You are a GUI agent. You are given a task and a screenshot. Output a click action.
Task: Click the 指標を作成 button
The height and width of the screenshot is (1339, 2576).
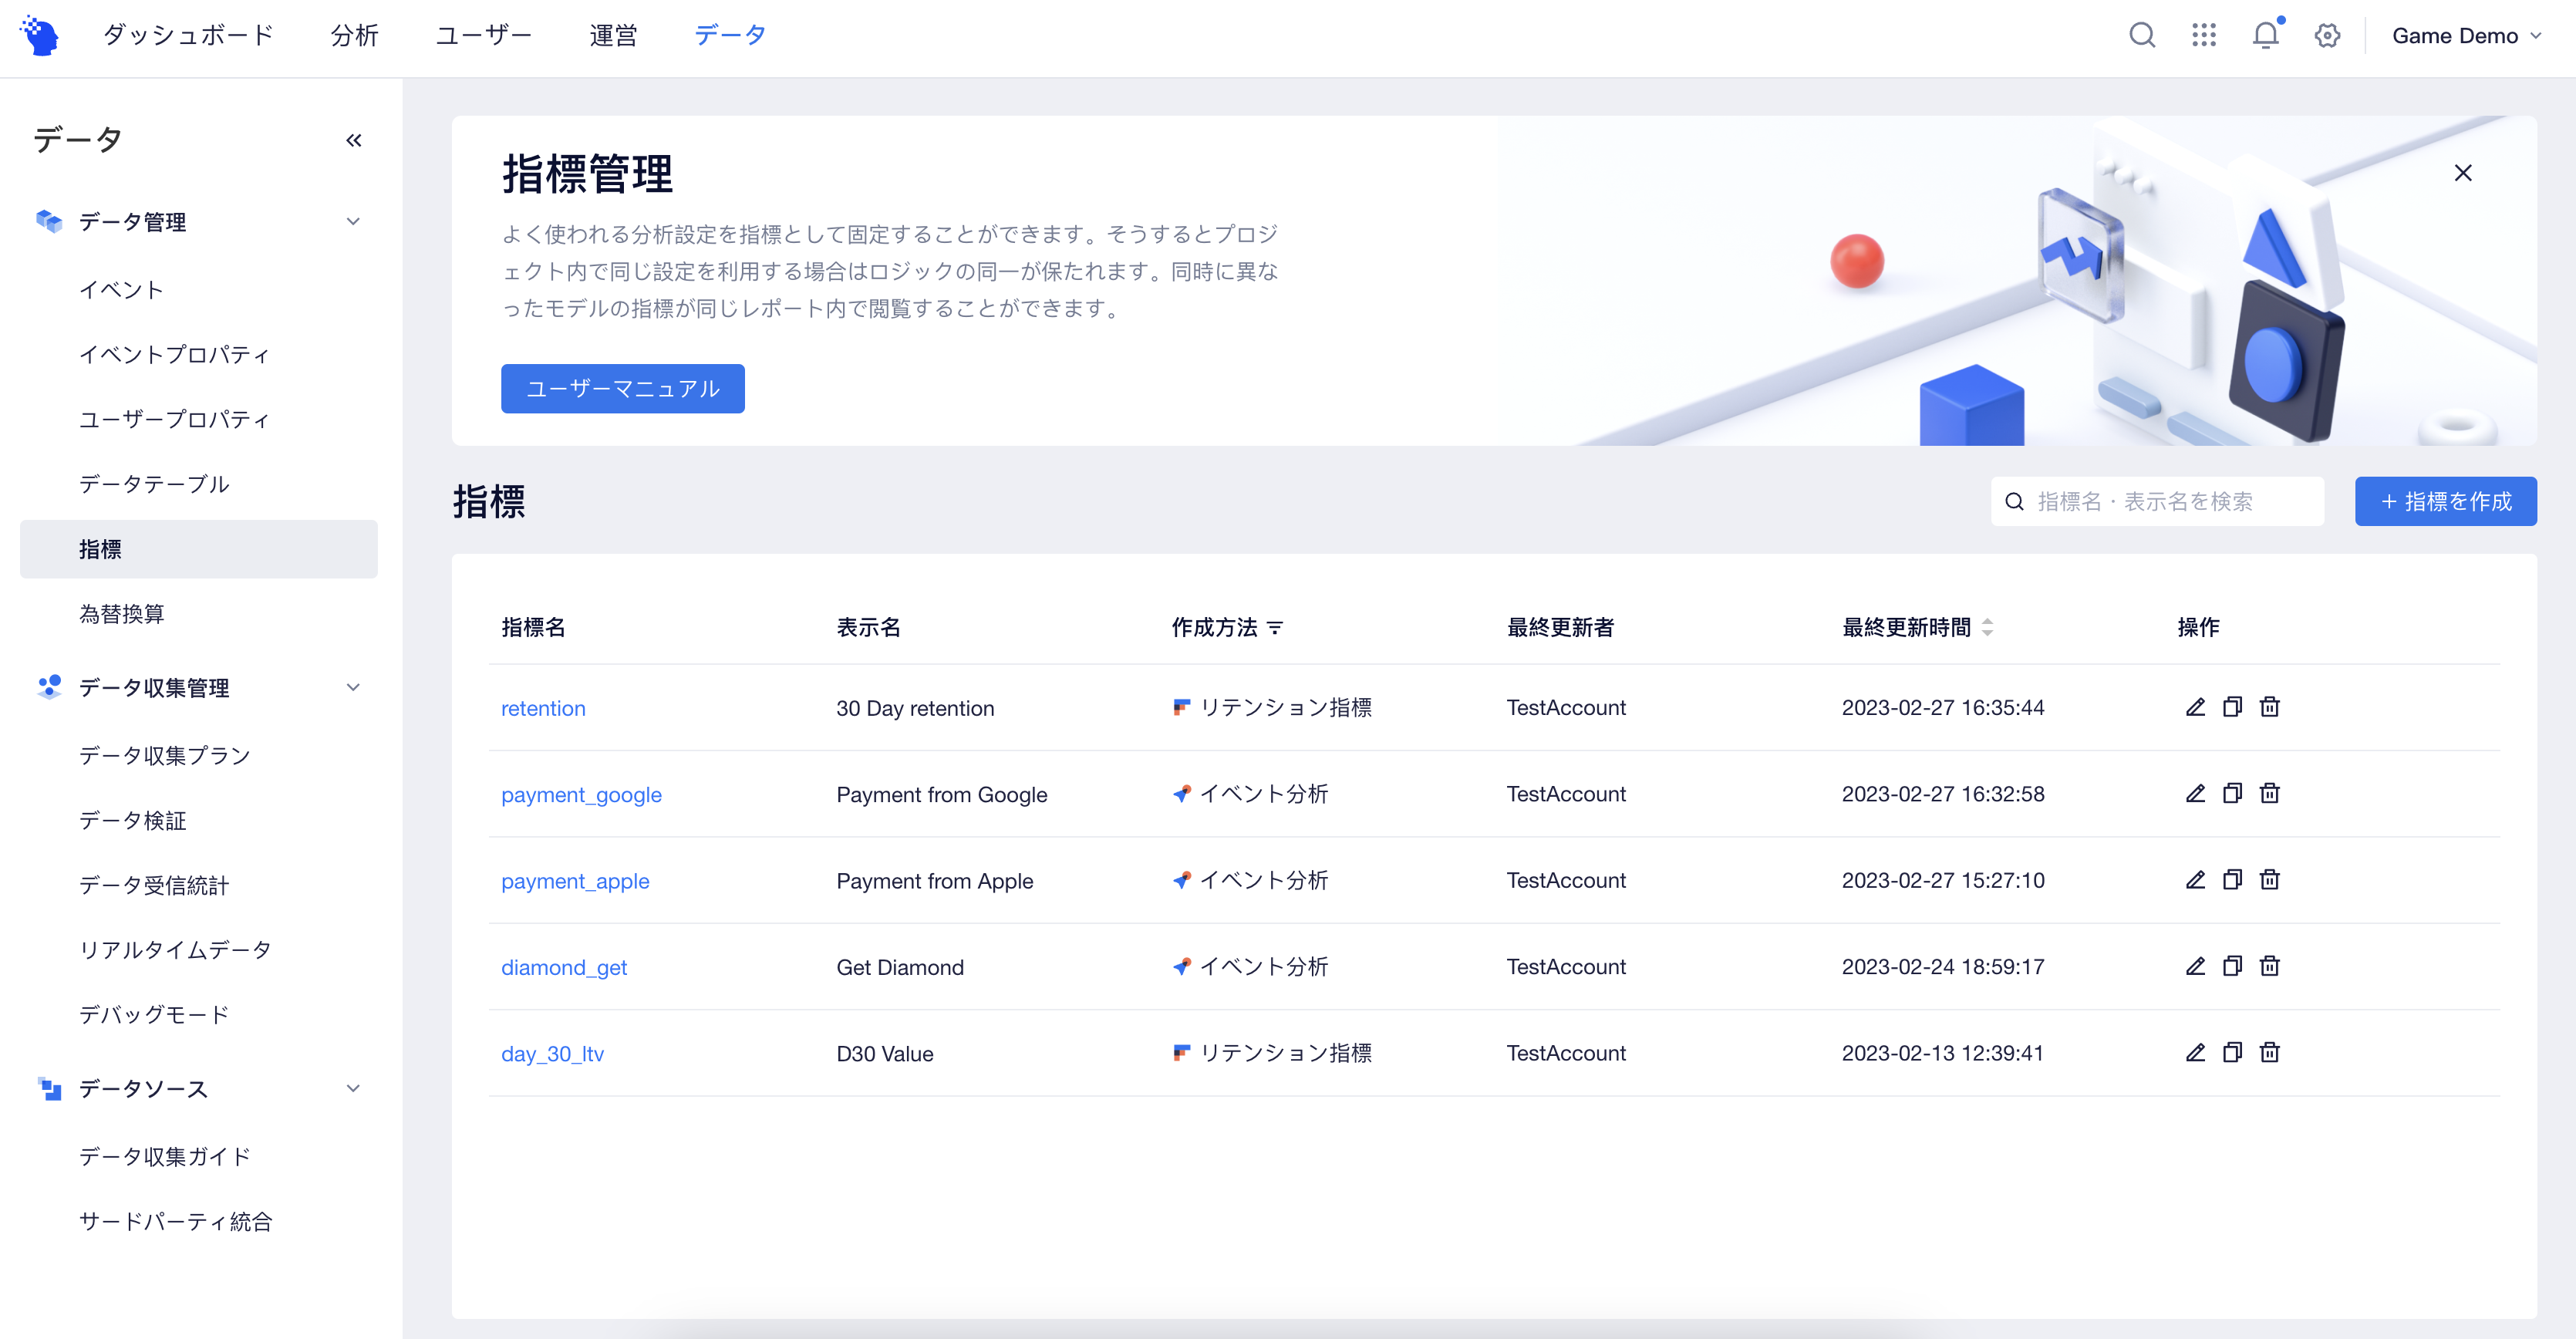2445,501
